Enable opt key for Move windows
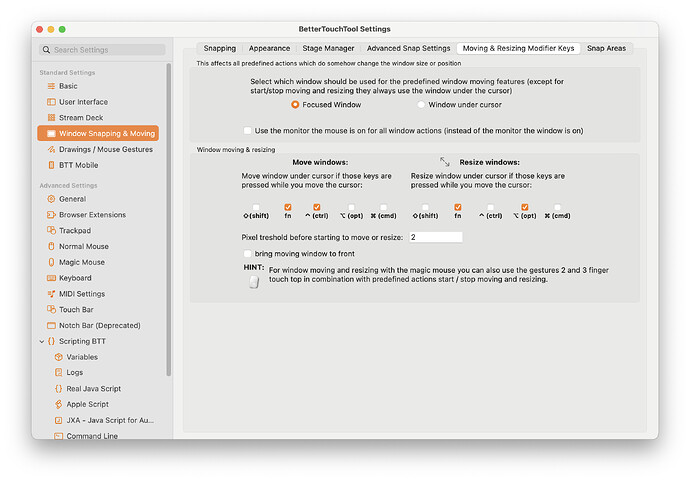 click(x=351, y=207)
